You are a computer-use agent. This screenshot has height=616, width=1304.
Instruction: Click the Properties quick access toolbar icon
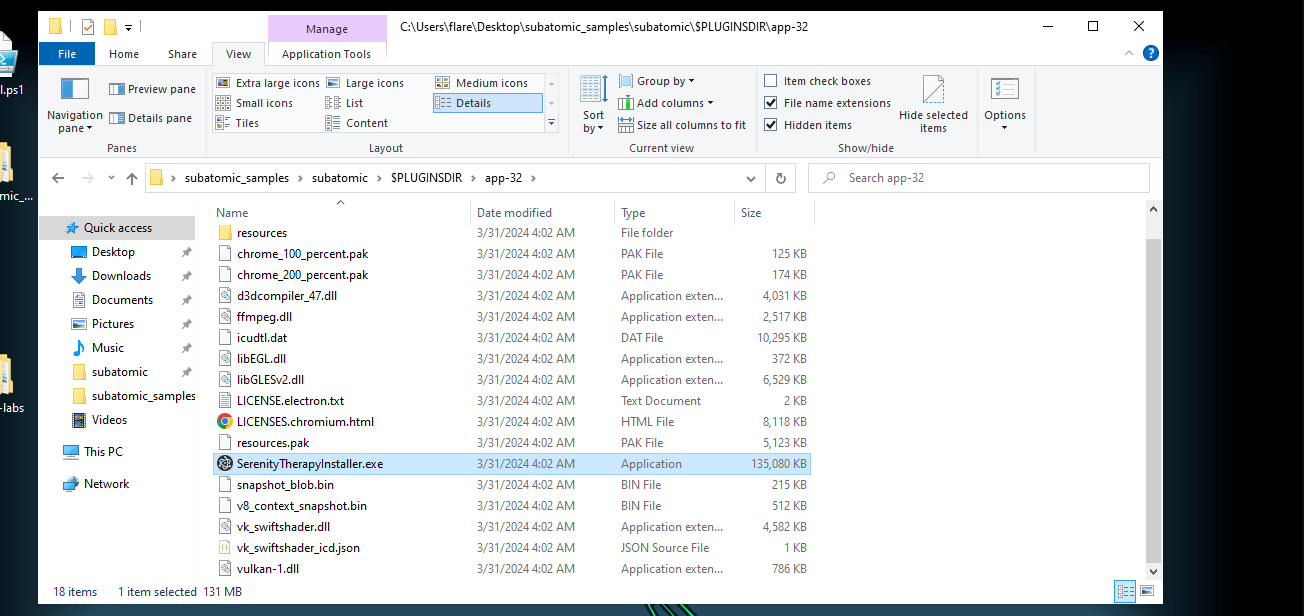coord(87,26)
